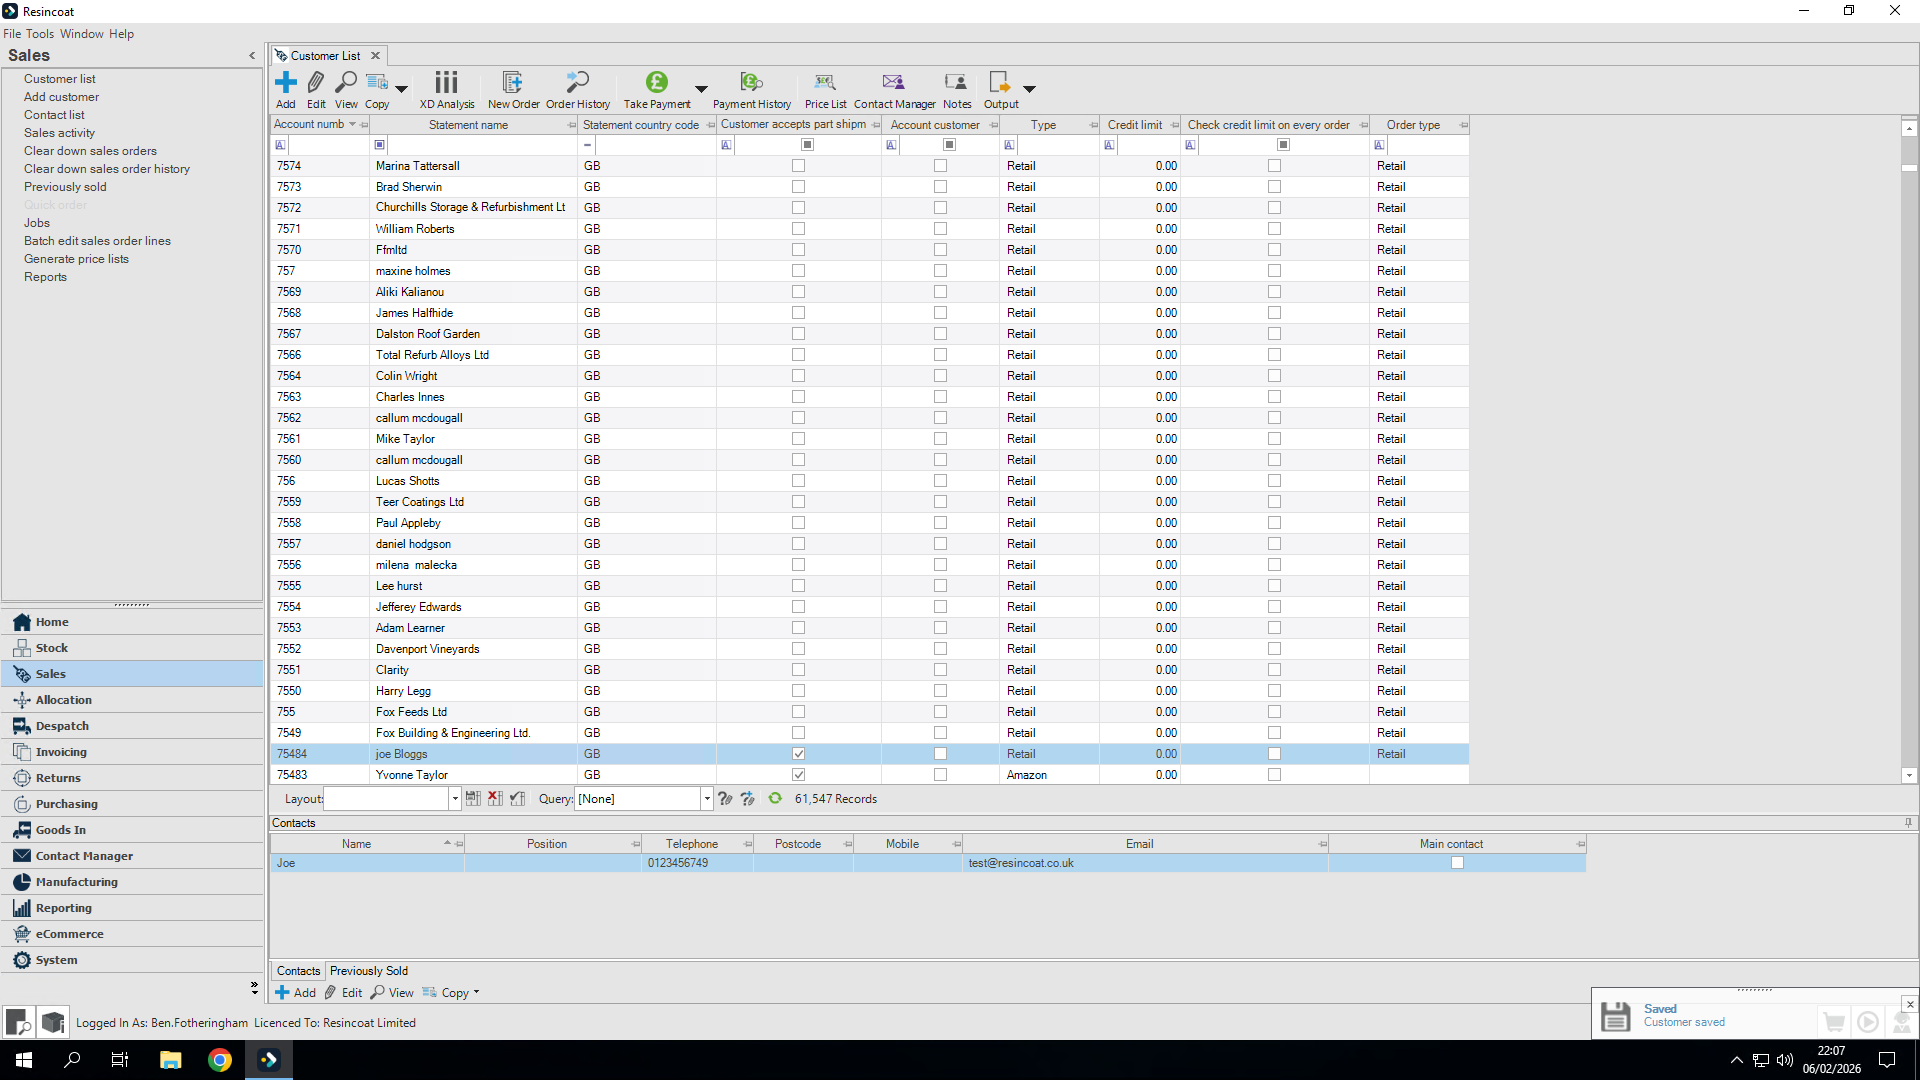Click the vertical scrollbar down arrow

pos(1910,775)
